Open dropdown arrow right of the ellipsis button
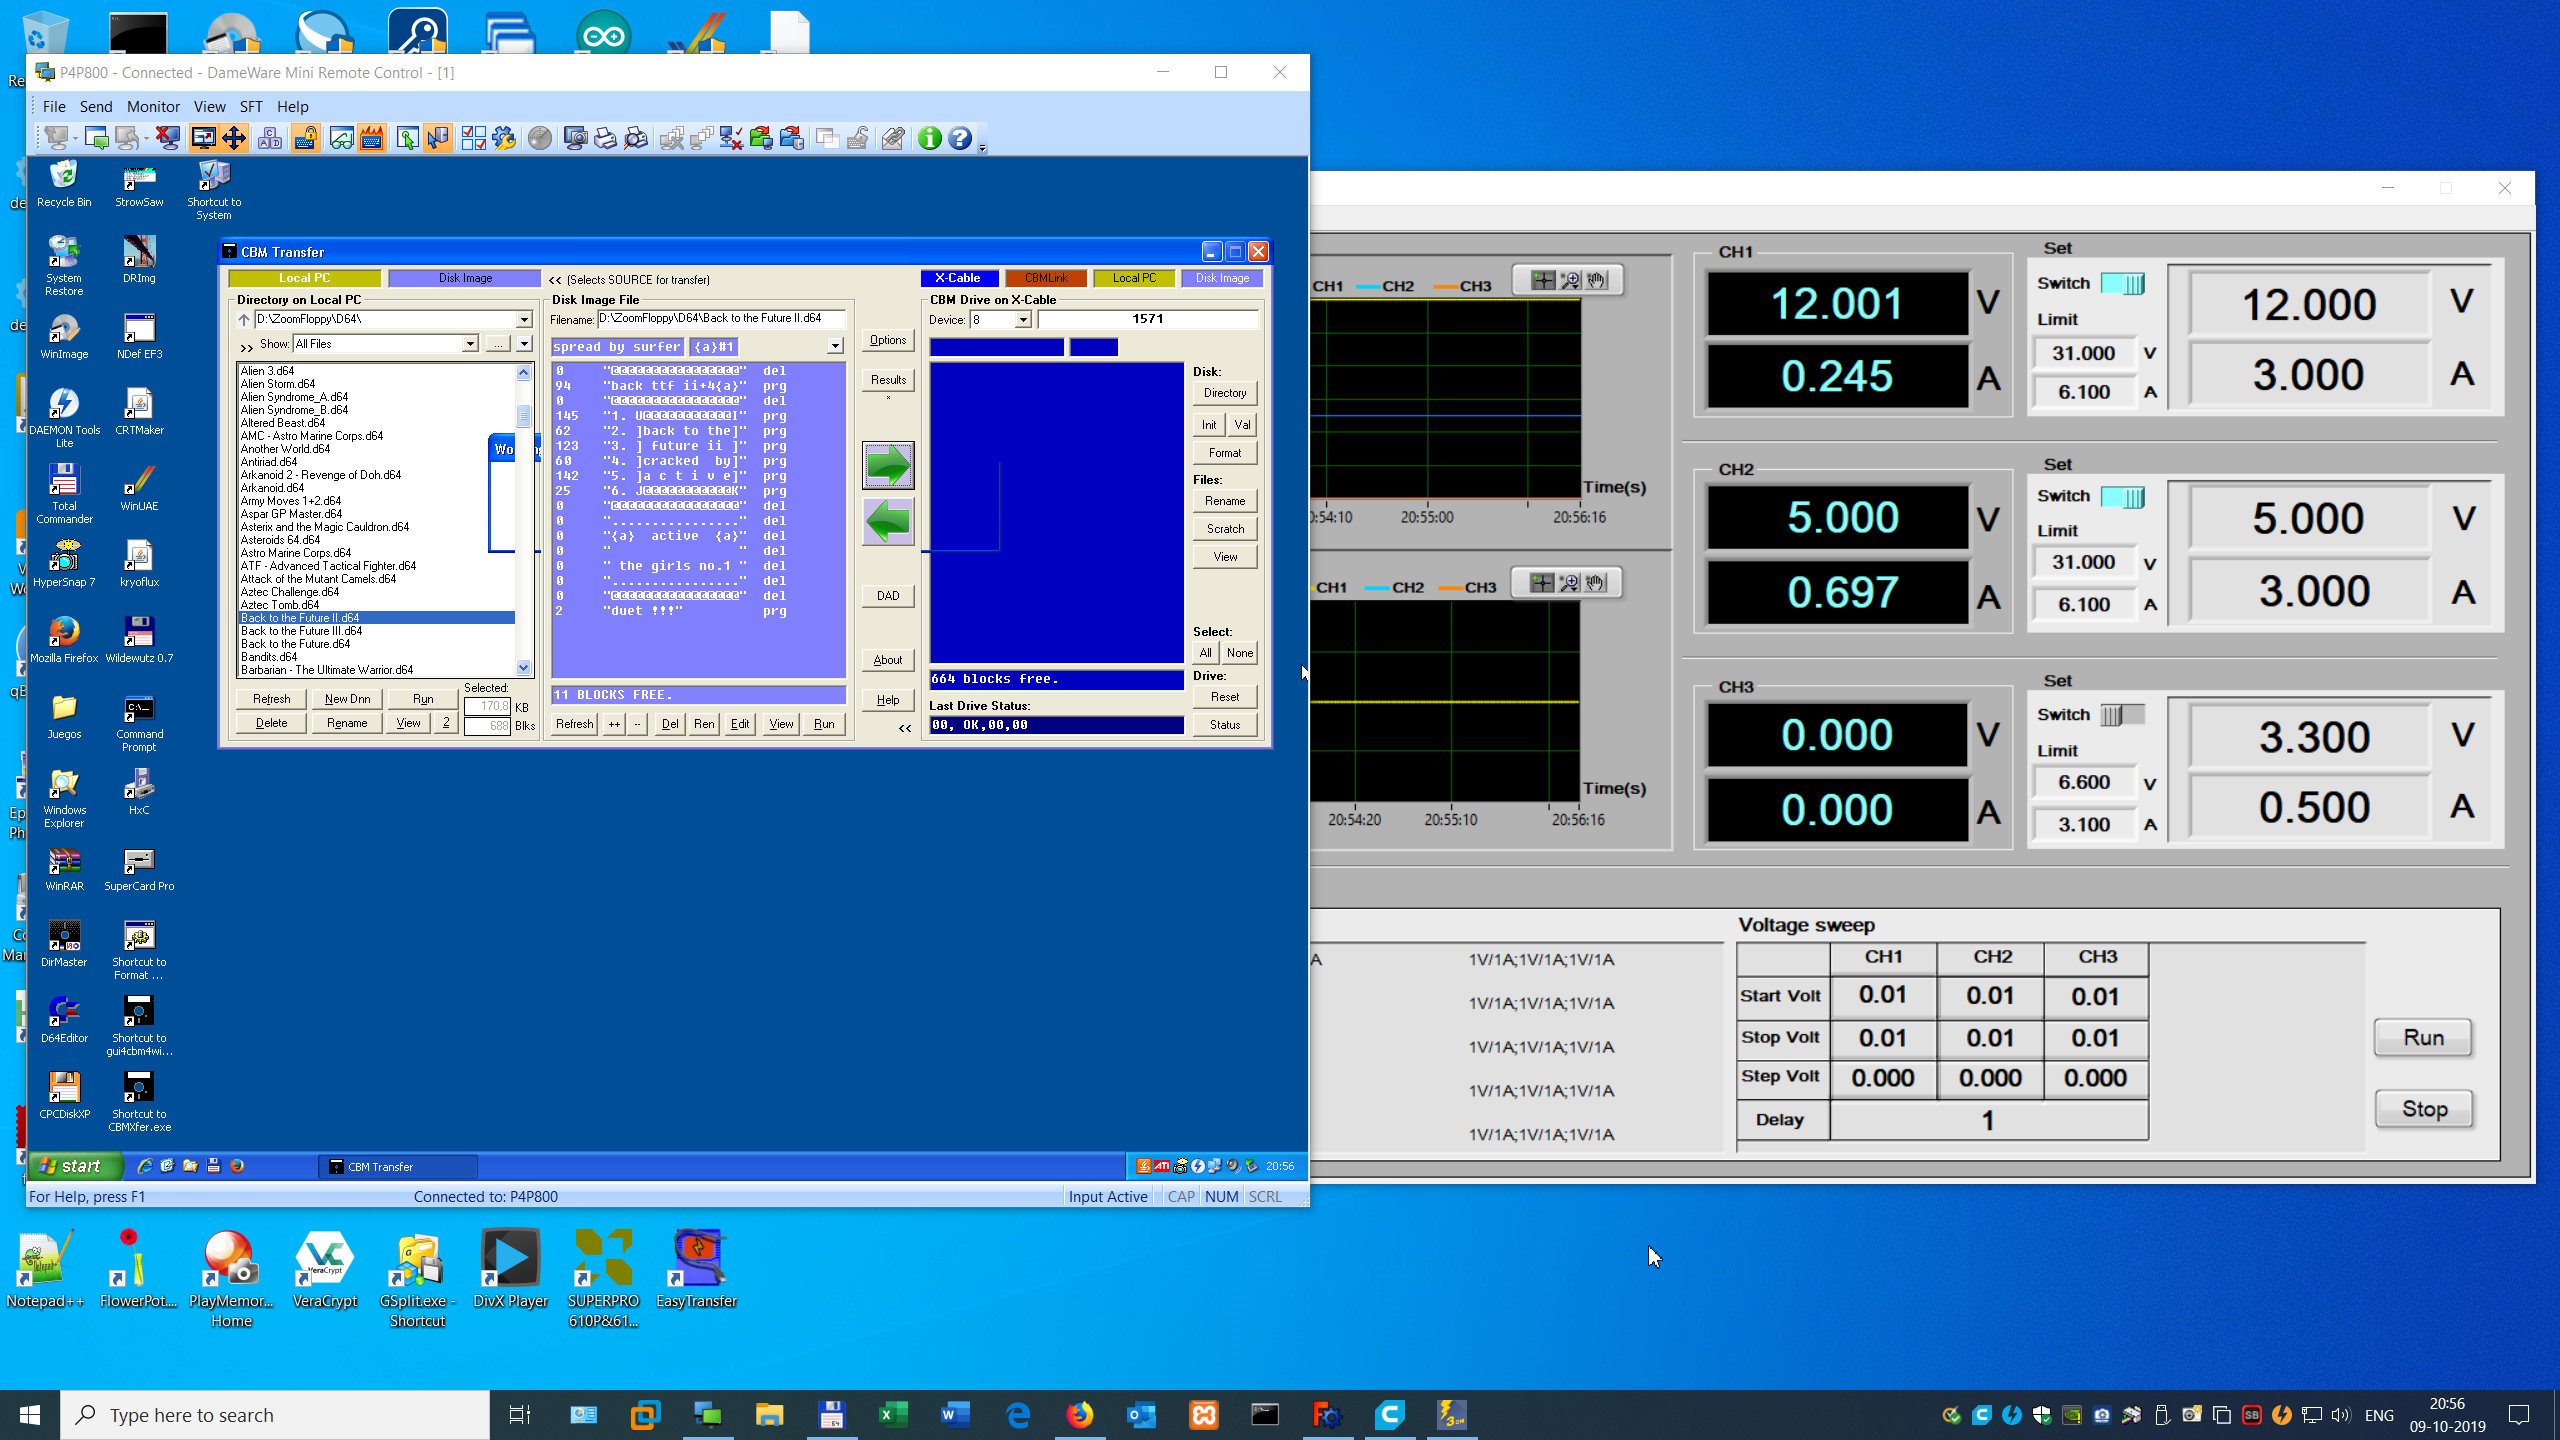 click(524, 344)
